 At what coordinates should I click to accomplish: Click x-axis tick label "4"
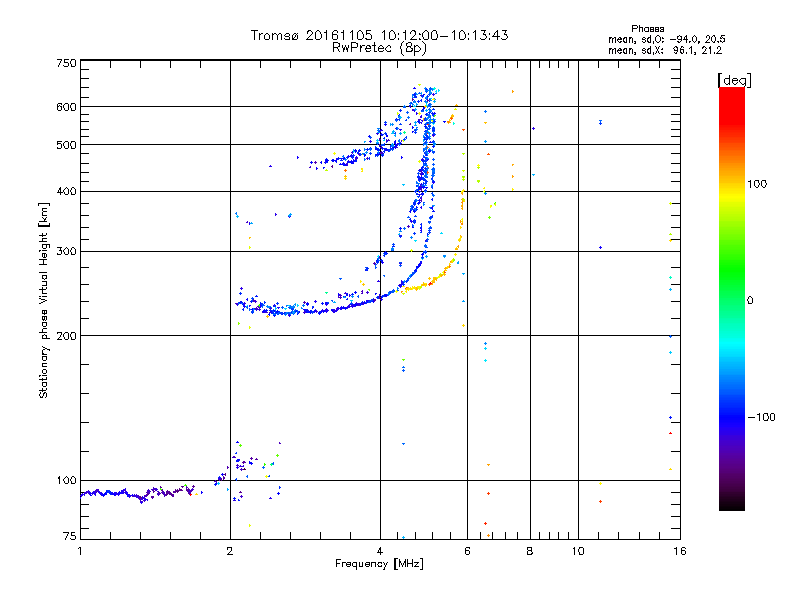[x=380, y=551]
